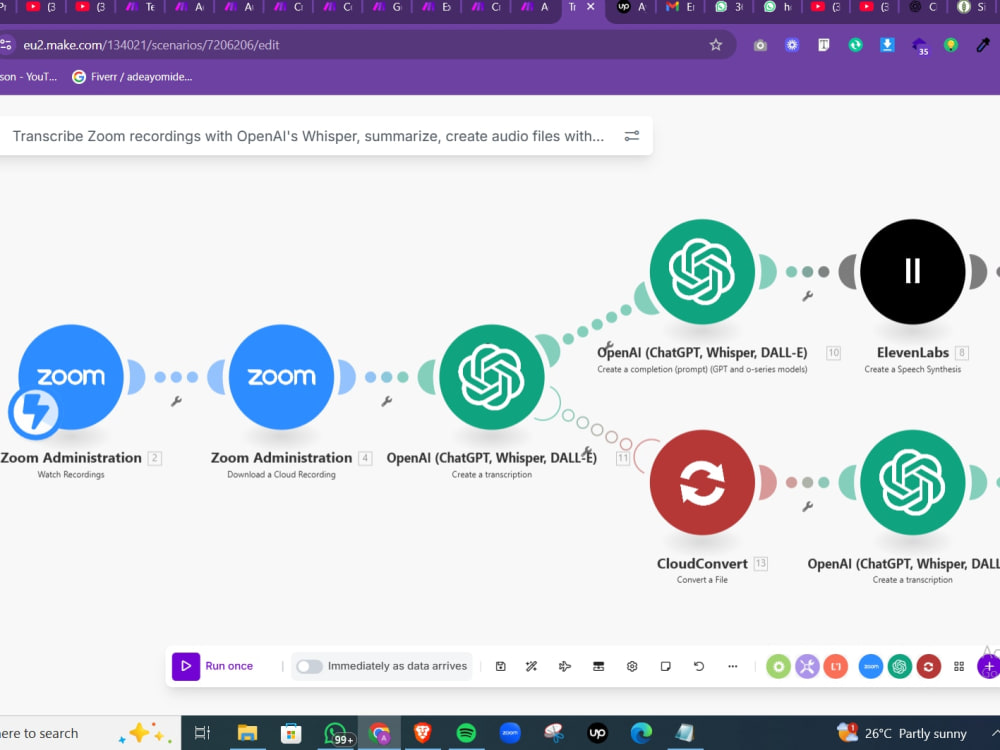Switch to the Gmail browser tab

click(680, 7)
